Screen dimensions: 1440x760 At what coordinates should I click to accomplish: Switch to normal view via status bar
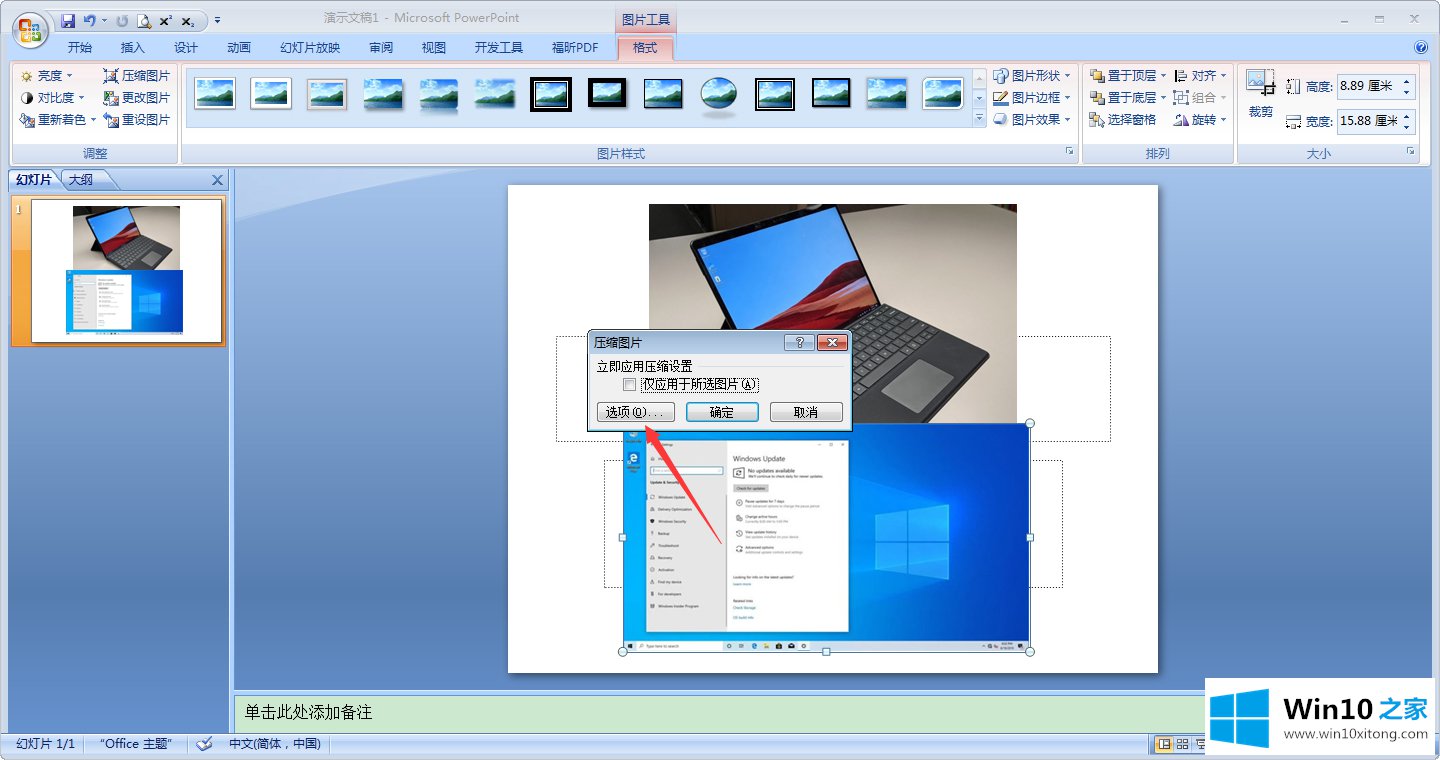[x=1164, y=744]
